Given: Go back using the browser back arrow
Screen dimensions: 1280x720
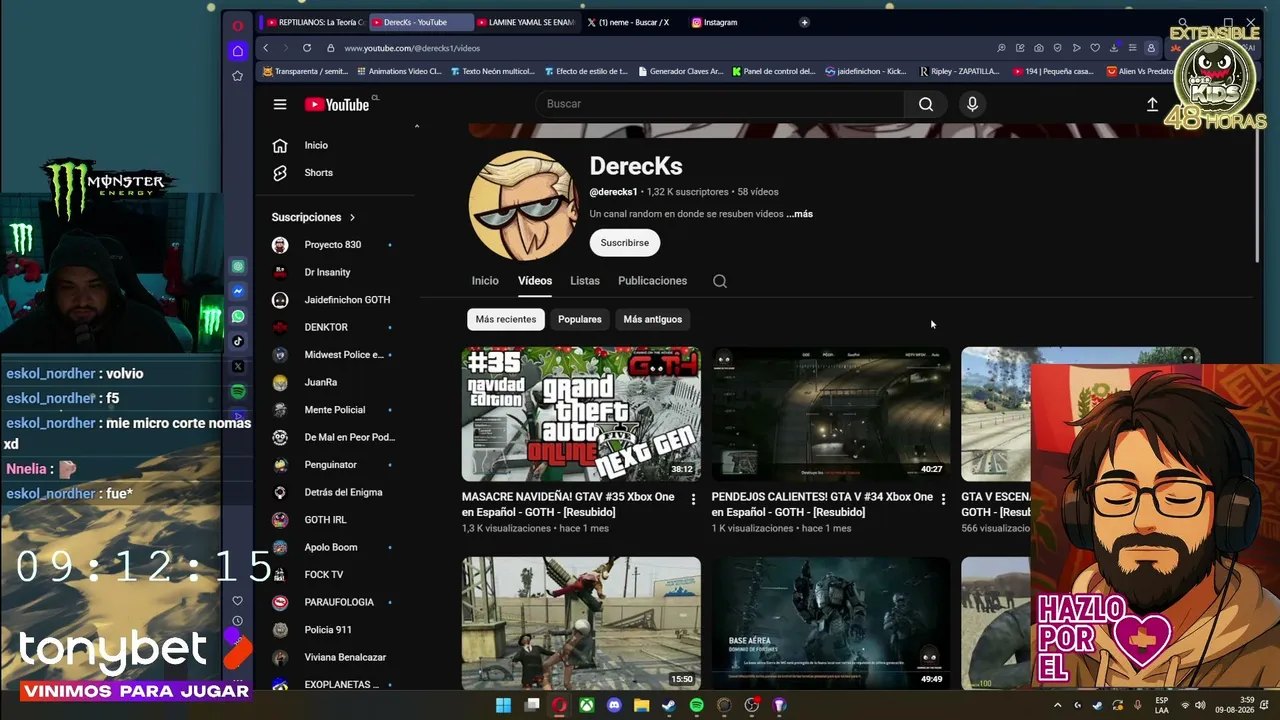Looking at the screenshot, I should pyautogui.click(x=265, y=48).
